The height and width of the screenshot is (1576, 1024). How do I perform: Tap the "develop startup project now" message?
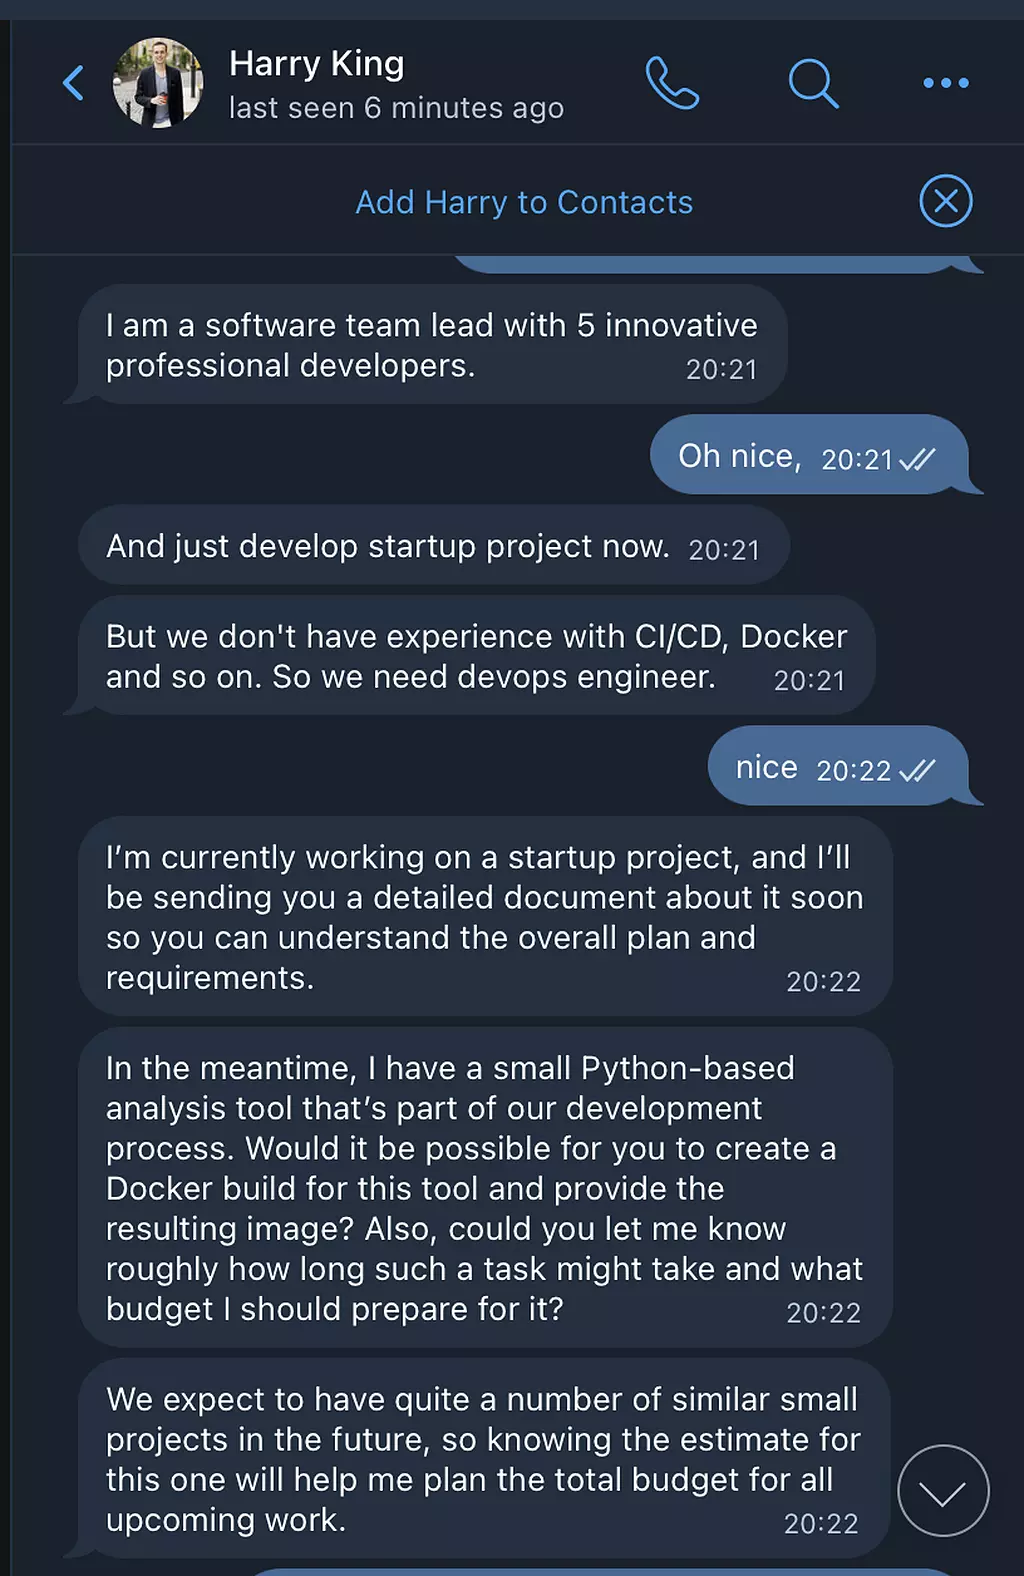click(388, 546)
